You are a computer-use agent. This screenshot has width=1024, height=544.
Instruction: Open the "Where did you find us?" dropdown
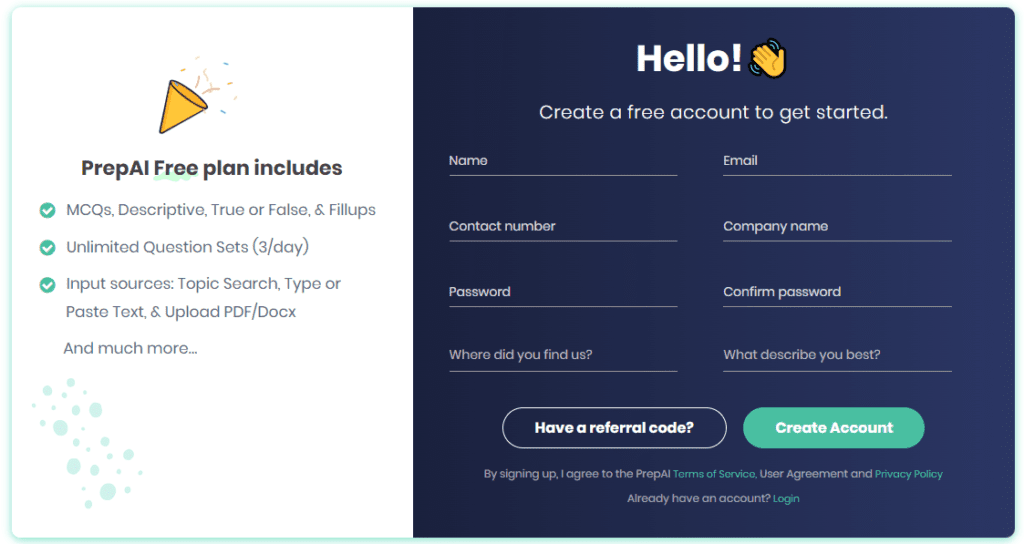(562, 355)
